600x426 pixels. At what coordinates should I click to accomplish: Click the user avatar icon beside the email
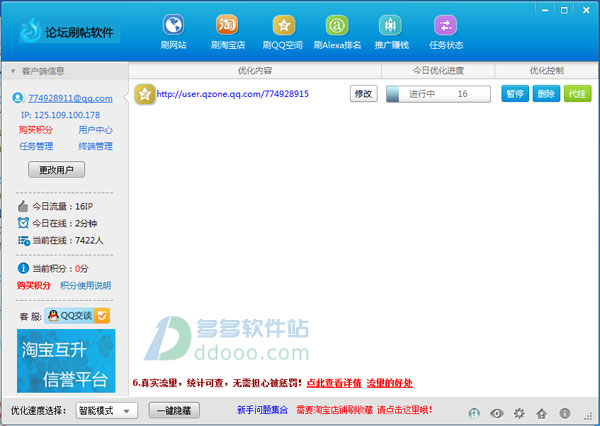click(17, 98)
